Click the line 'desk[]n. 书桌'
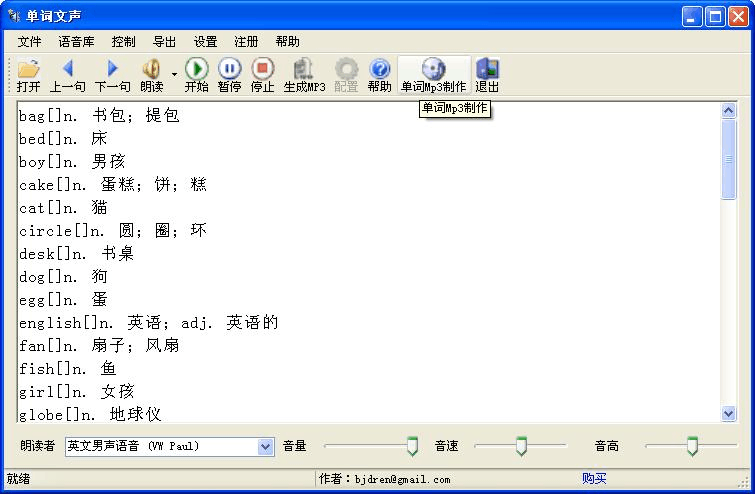This screenshot has height=494, width=755. [x=76, y=254]
